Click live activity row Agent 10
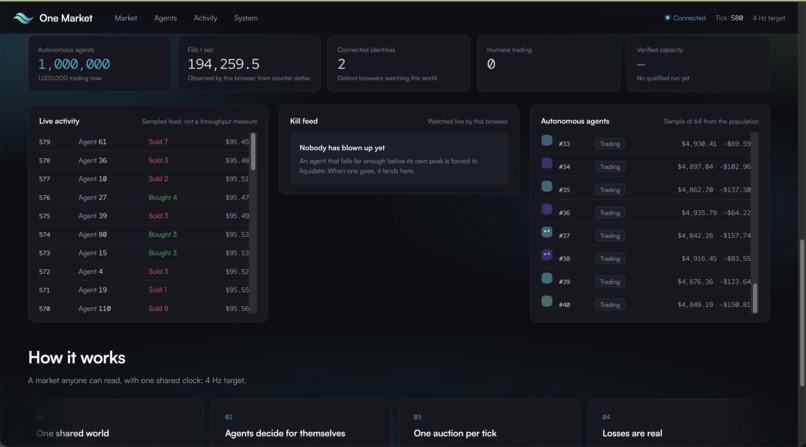 pos(144,179)
